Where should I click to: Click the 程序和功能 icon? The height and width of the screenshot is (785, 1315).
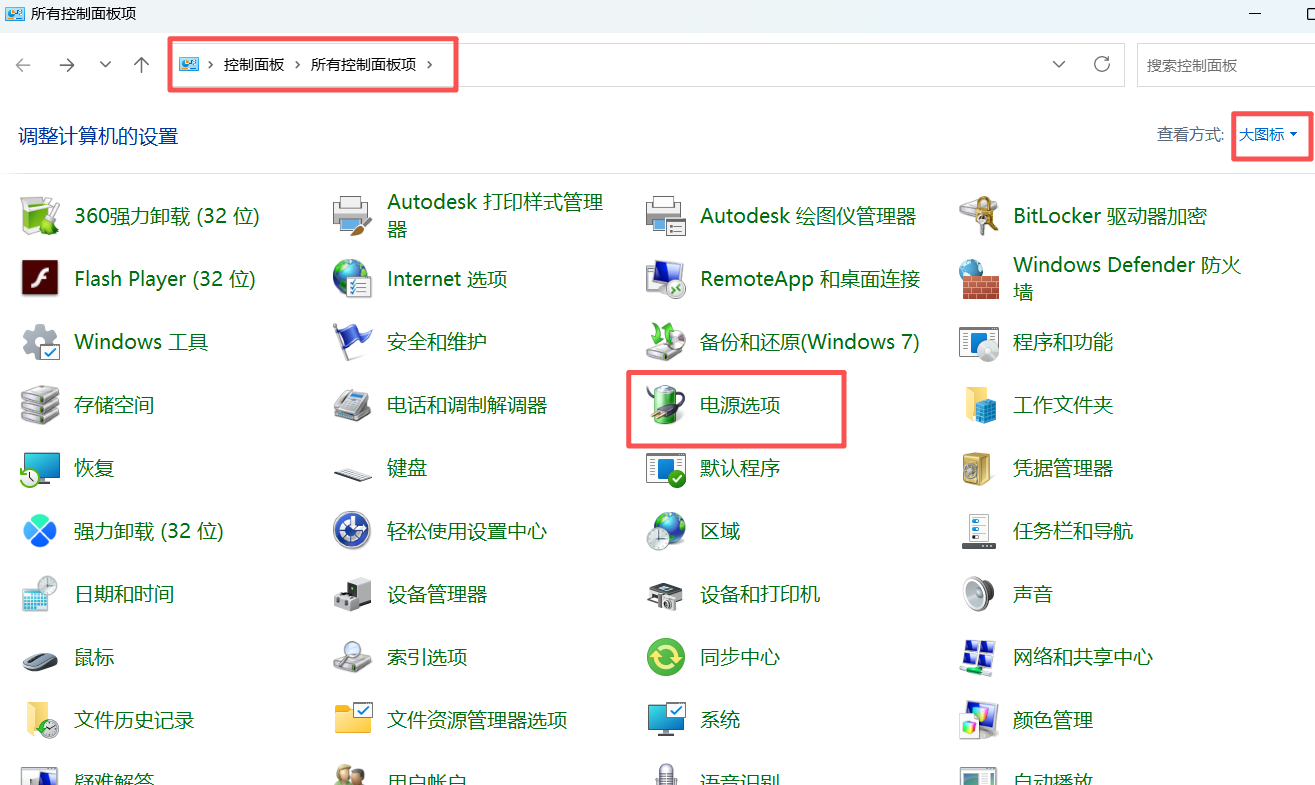pos(979,342)
